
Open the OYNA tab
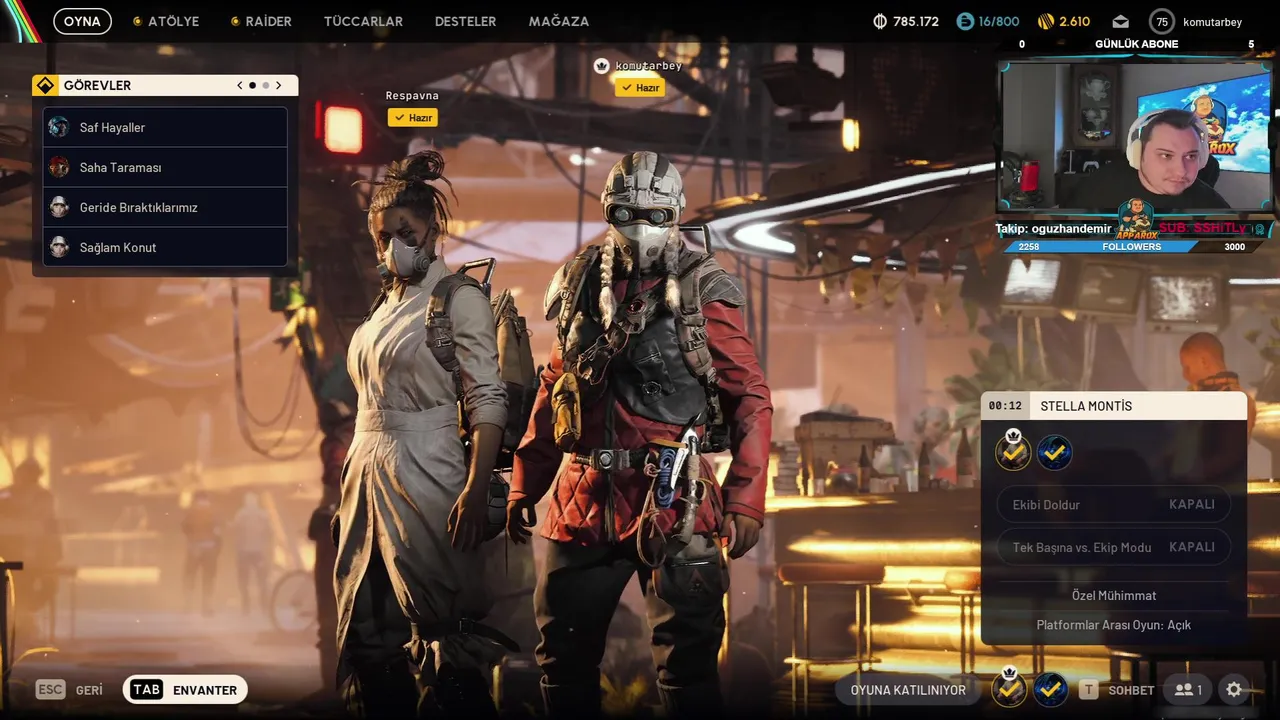(x=82, y=21)
